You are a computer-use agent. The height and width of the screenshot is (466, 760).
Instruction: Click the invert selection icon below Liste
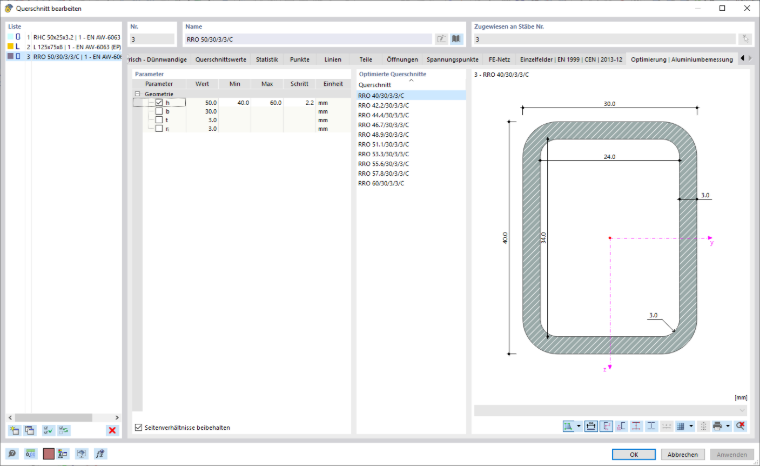(63, 430)
